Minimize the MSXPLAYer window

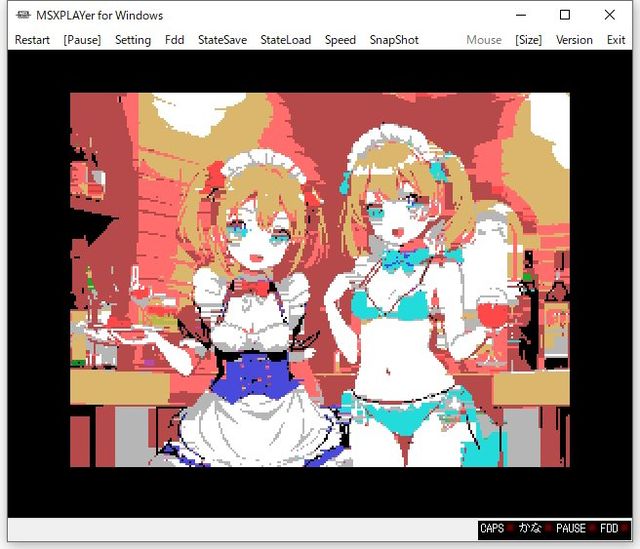[521, 15]
